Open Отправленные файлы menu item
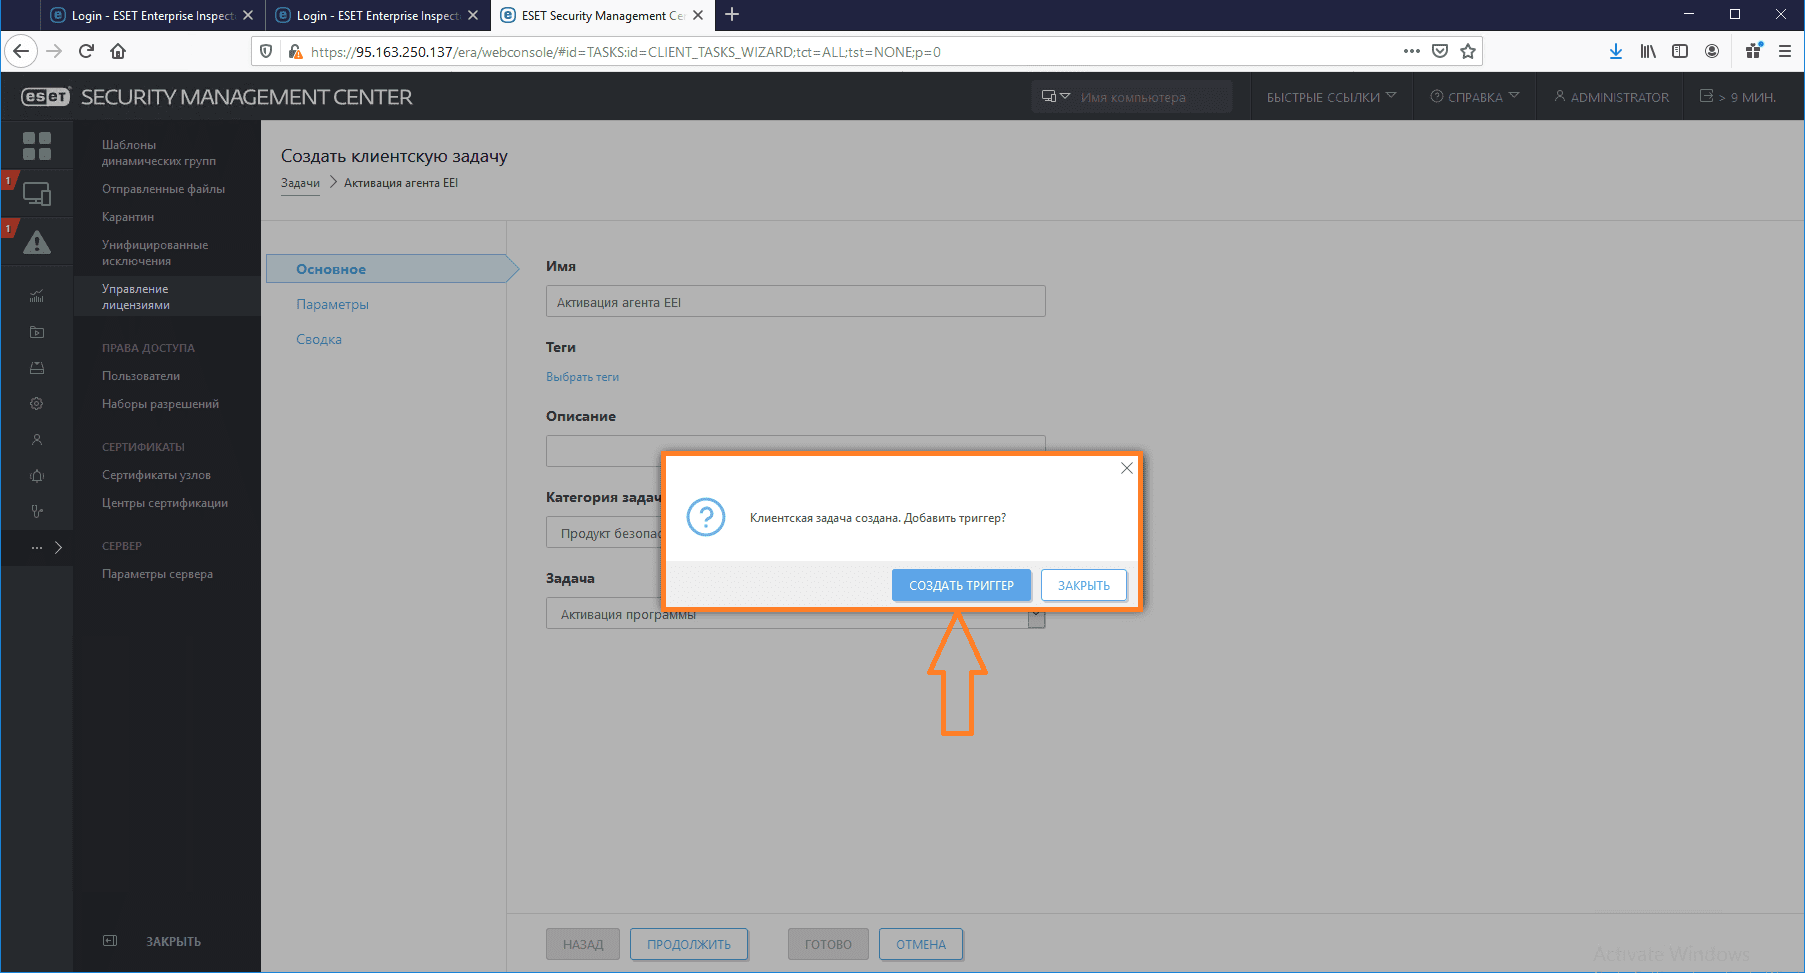Screen dimensions: 1805x973 click(x=163, y=189)
